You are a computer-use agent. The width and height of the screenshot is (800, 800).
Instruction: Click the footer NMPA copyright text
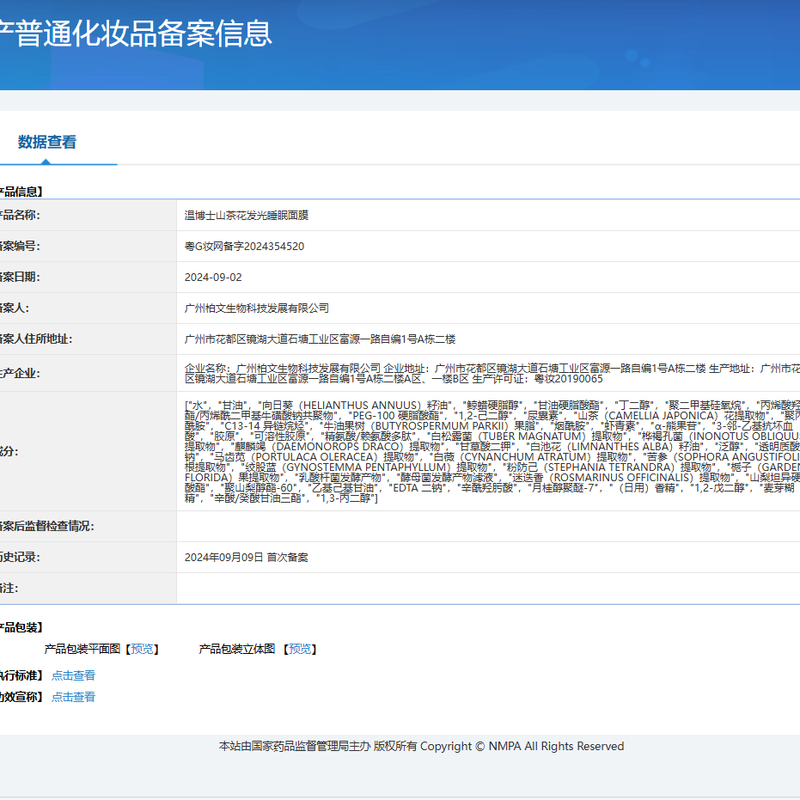pyautogui.click(x=421, y=746)
